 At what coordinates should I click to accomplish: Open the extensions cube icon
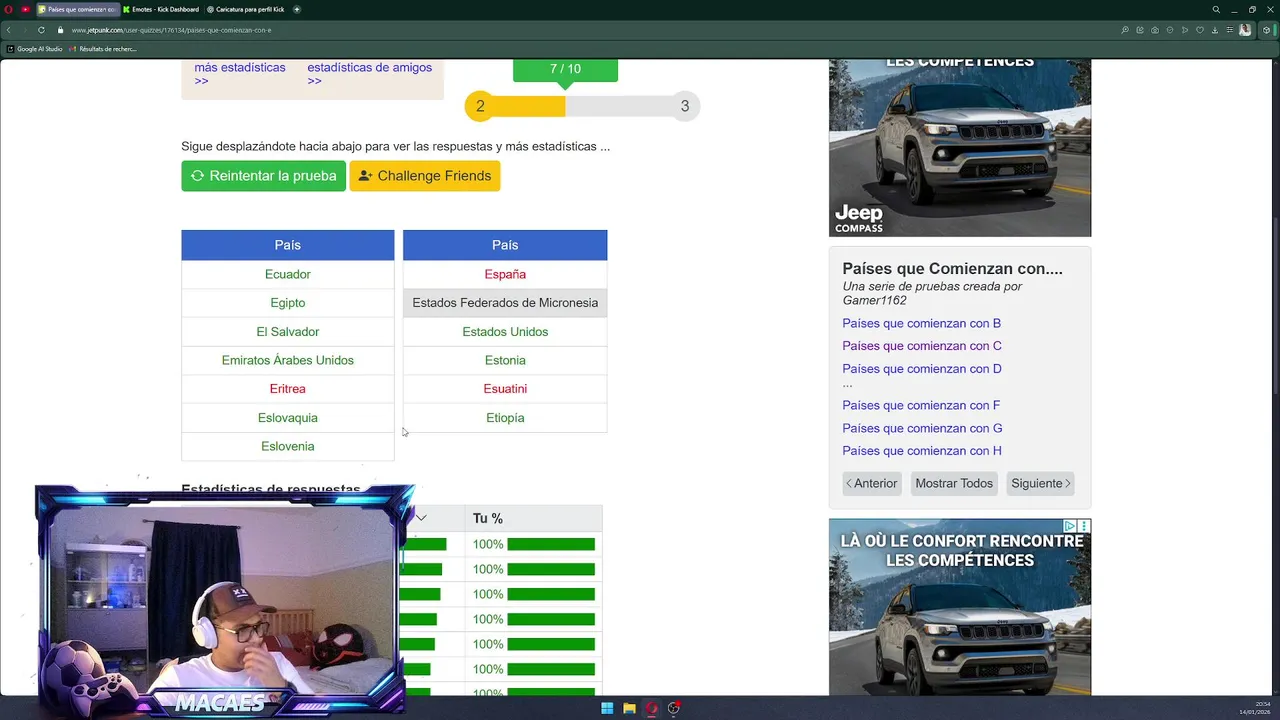pyautogui.click(x=1266, y=30)
